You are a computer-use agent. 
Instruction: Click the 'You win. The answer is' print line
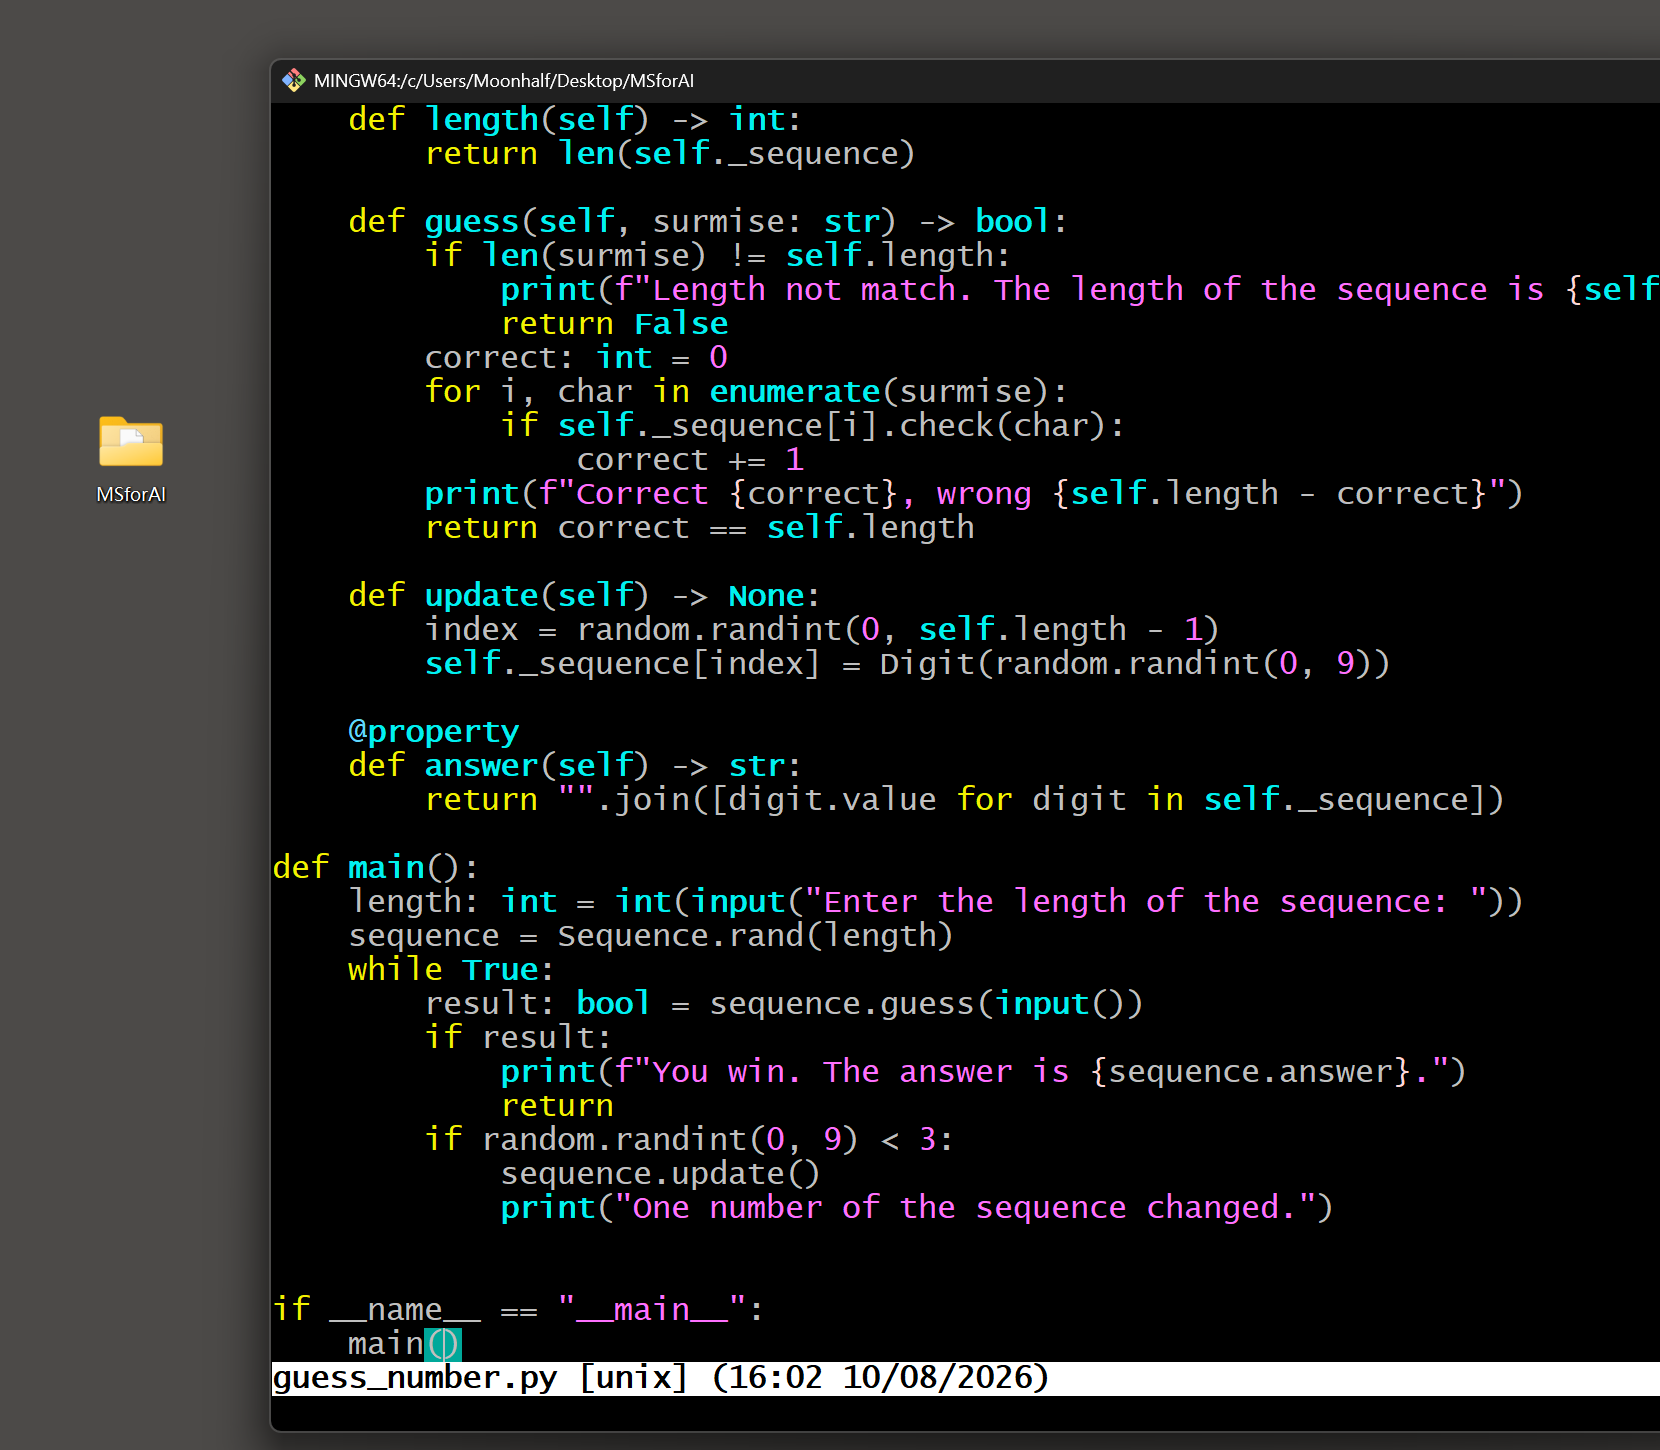tap(983, 1071)
